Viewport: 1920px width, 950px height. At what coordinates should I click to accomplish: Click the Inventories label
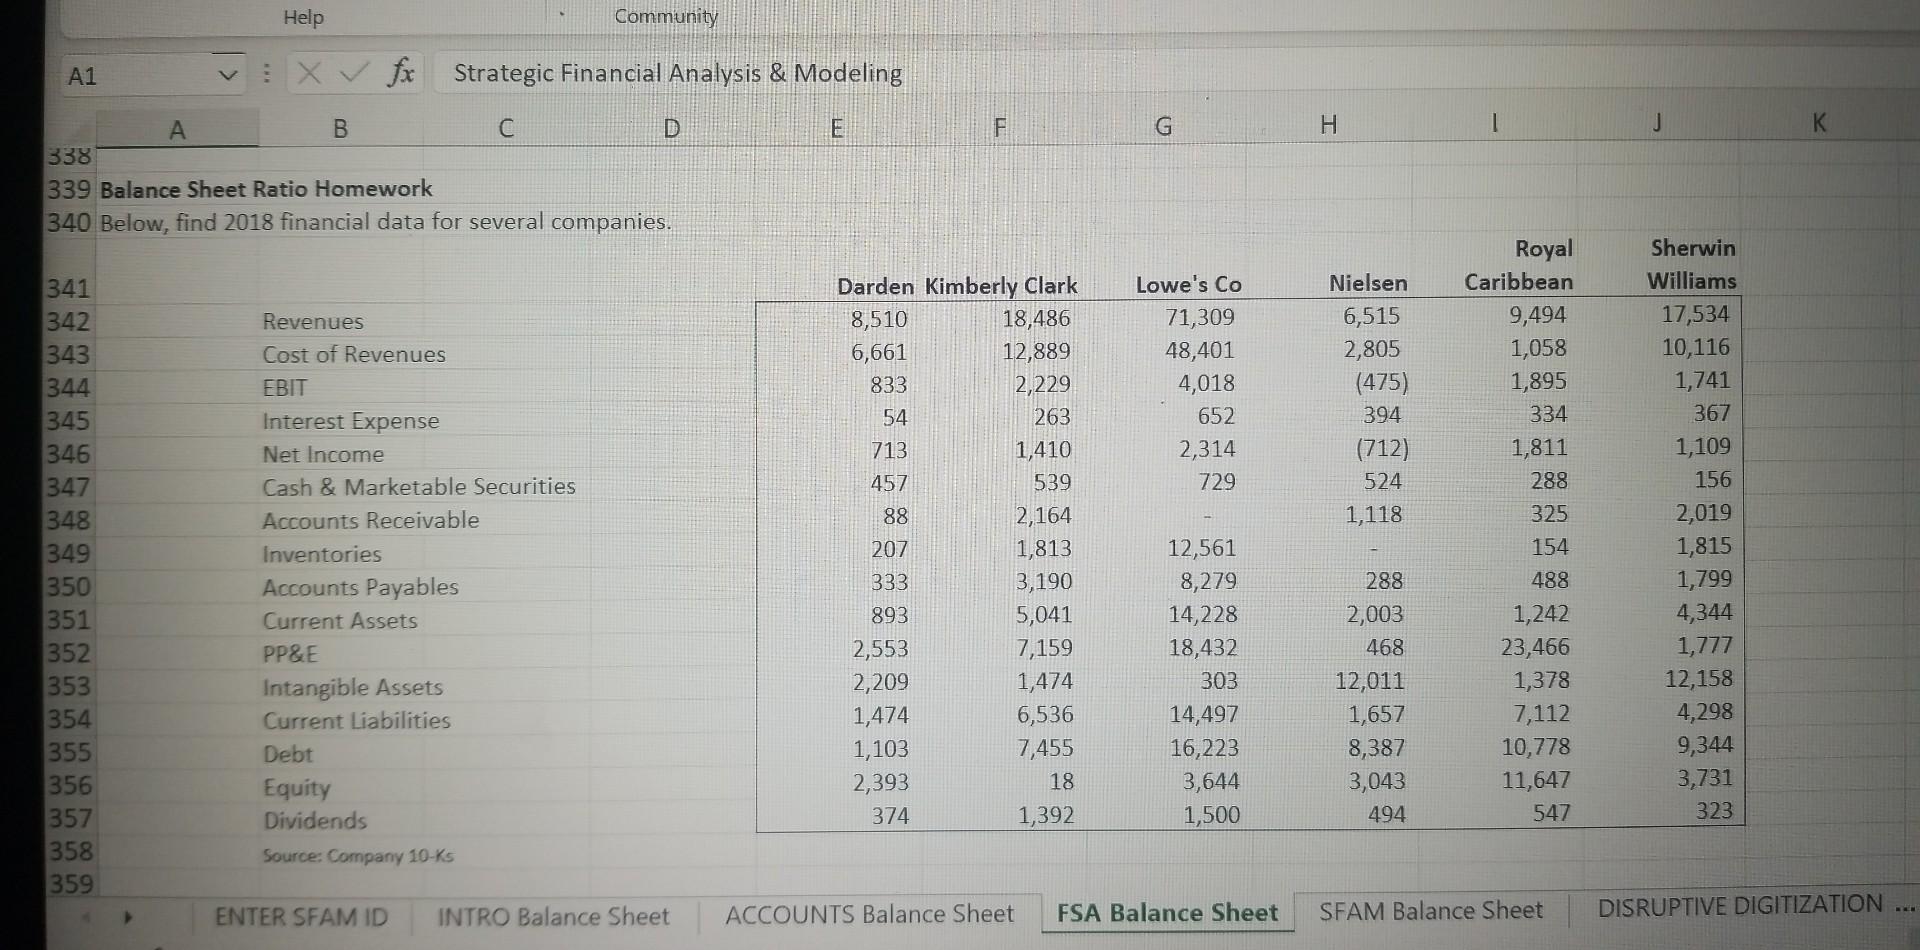(322, 554)
